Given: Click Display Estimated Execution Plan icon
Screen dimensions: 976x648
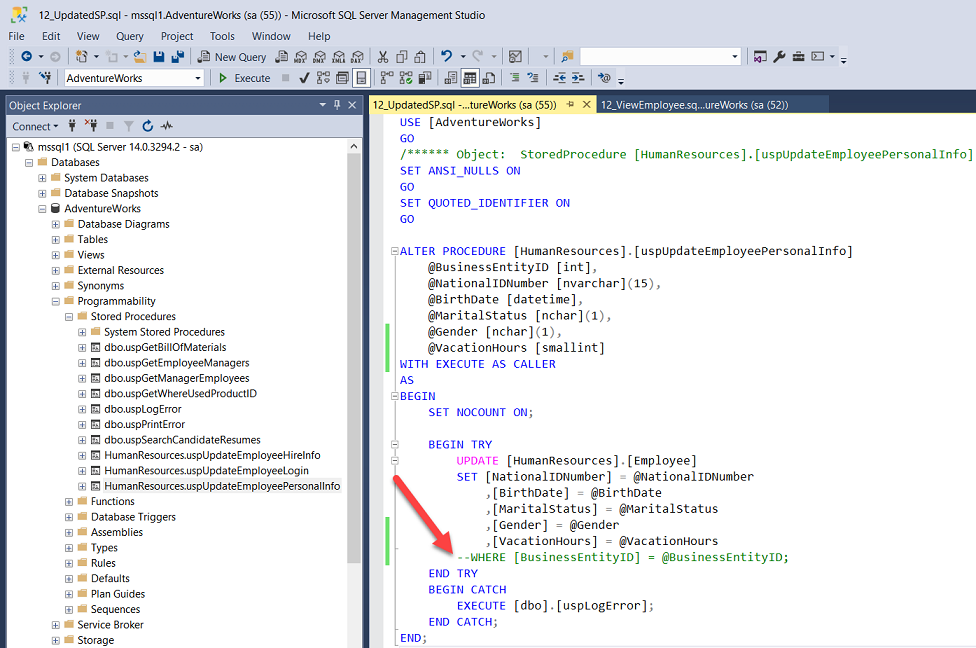Looking at the screenshot, I should 323,78.
